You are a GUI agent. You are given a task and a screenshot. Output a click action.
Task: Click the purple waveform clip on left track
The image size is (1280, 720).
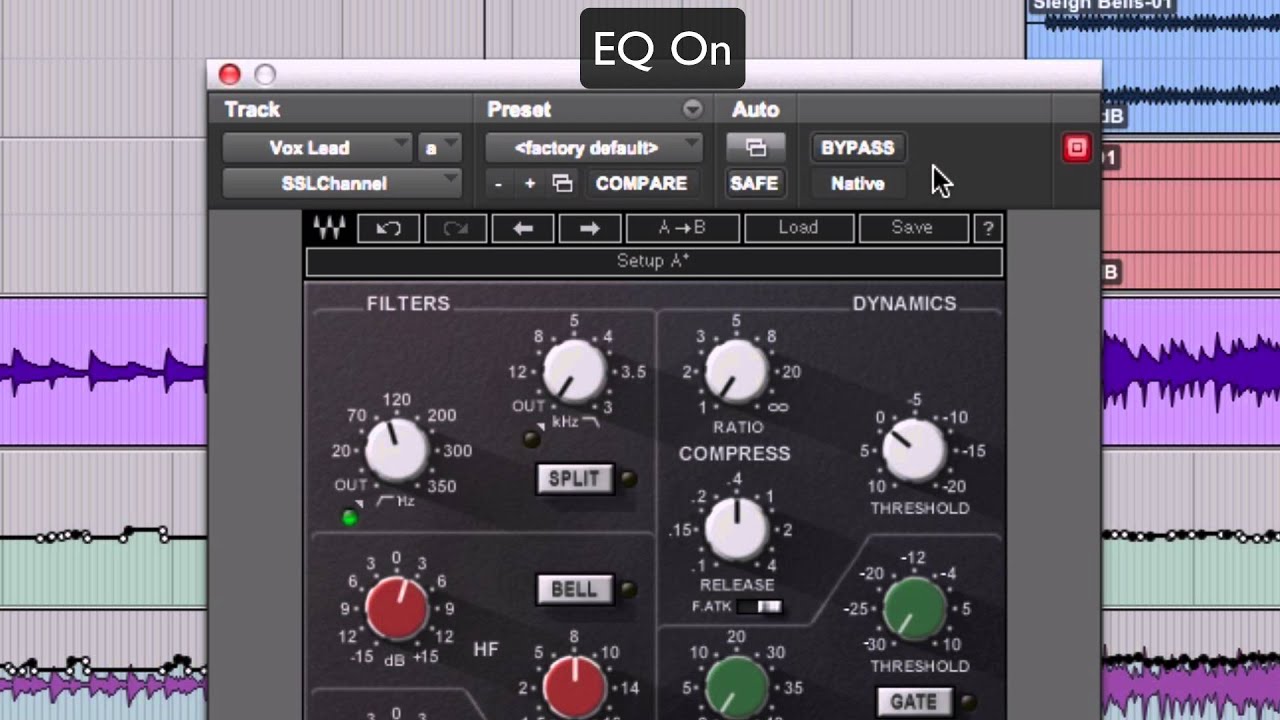tap(104, 372)
